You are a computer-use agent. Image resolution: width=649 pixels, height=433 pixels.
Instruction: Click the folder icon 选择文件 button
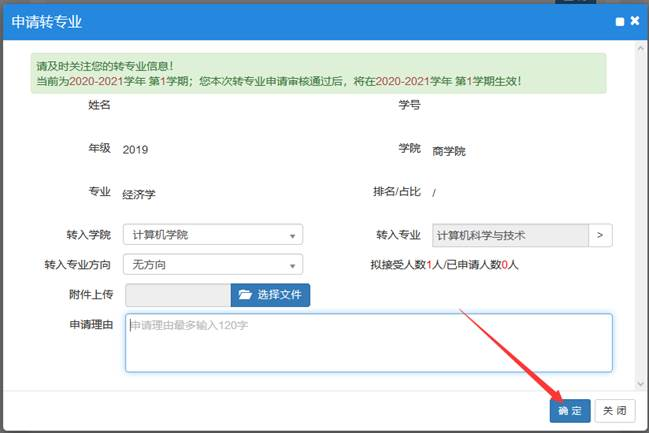click(271, 295)
